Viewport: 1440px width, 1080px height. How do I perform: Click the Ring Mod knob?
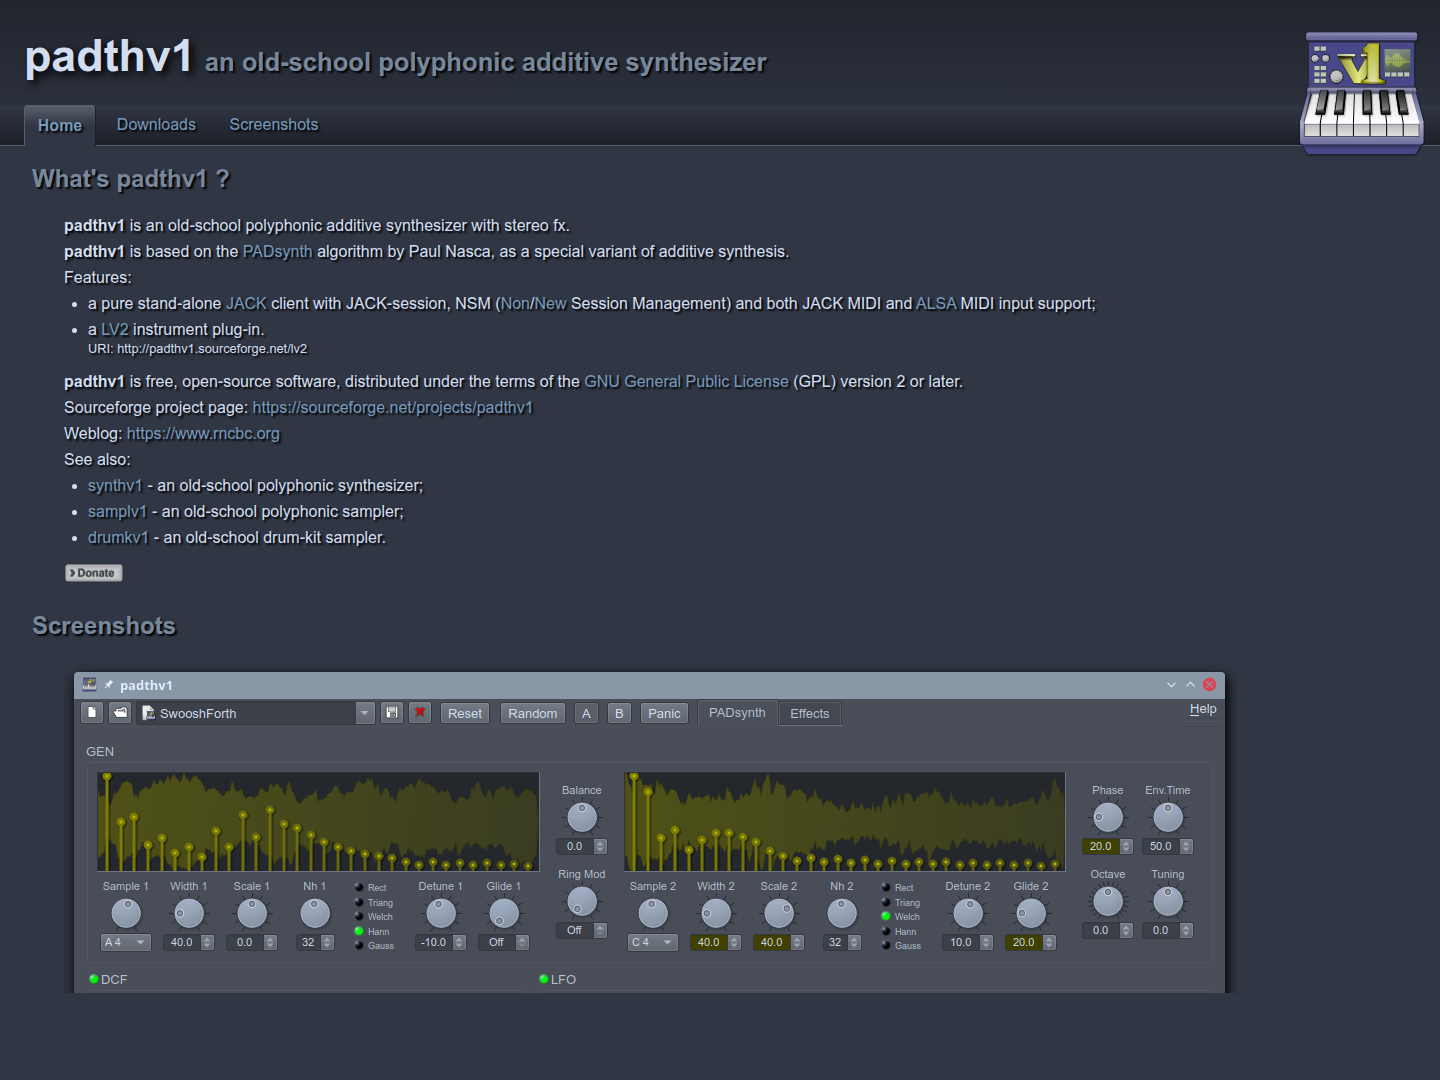[x=582, y=902]
